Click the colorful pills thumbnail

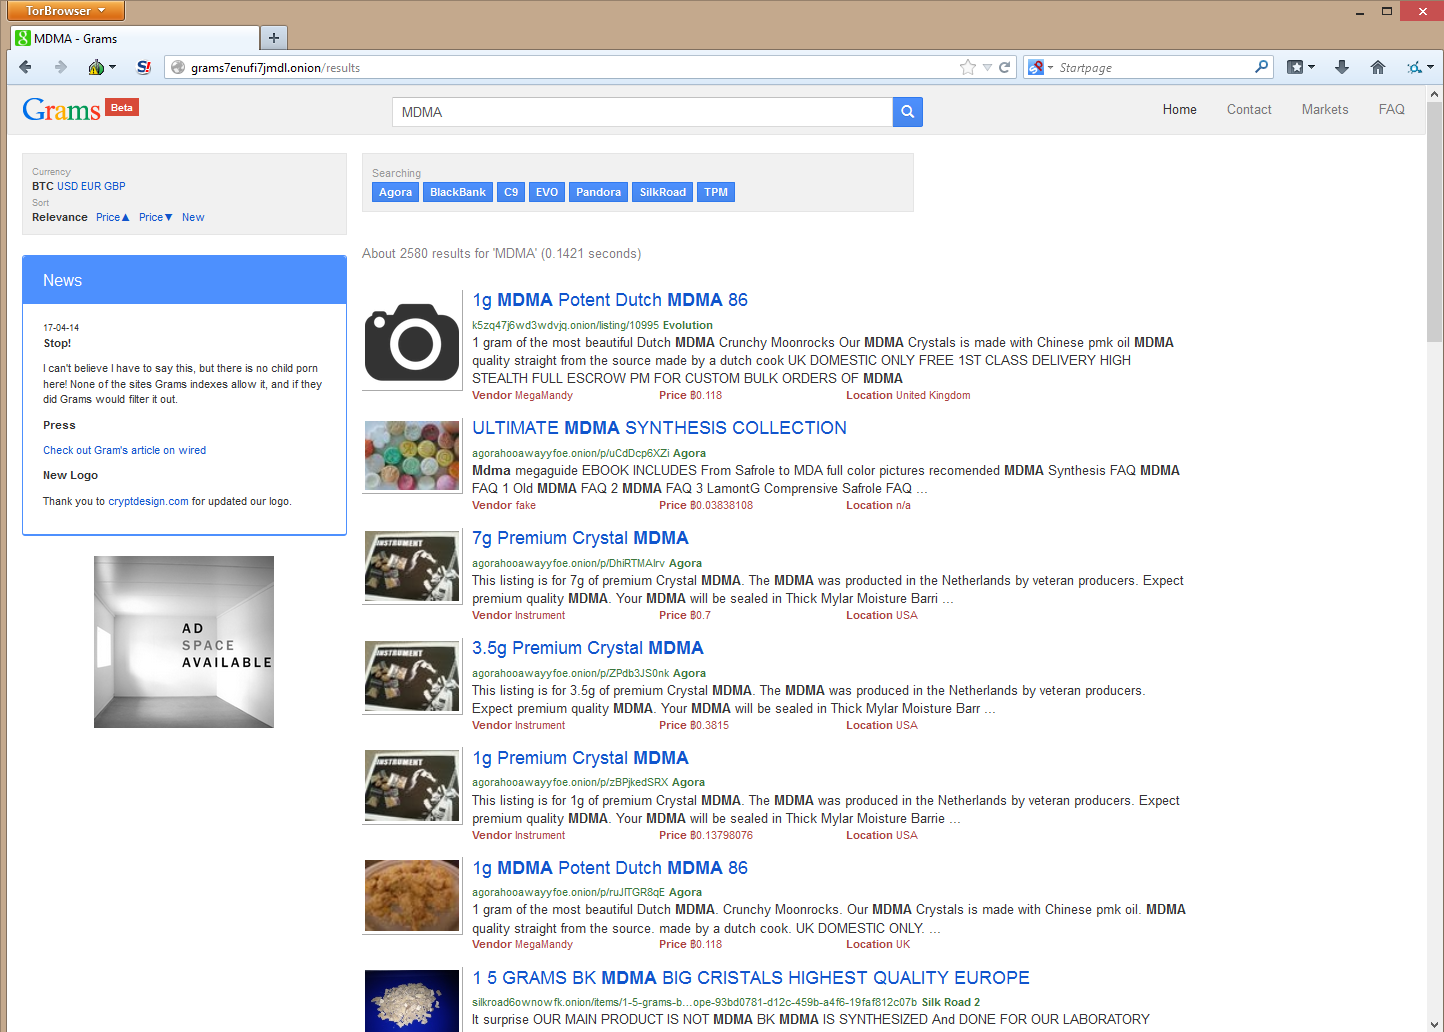(x=412, y=456)
